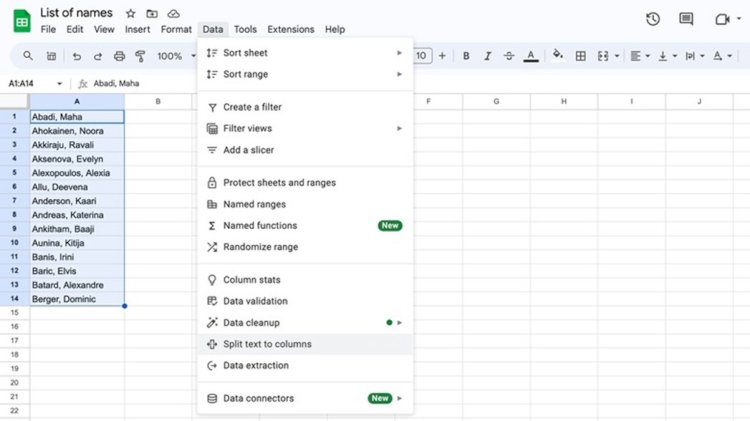Choose Randomize range
Viewport: 750px width, 421px height.
pyautogui.click(x=305, y=247)
